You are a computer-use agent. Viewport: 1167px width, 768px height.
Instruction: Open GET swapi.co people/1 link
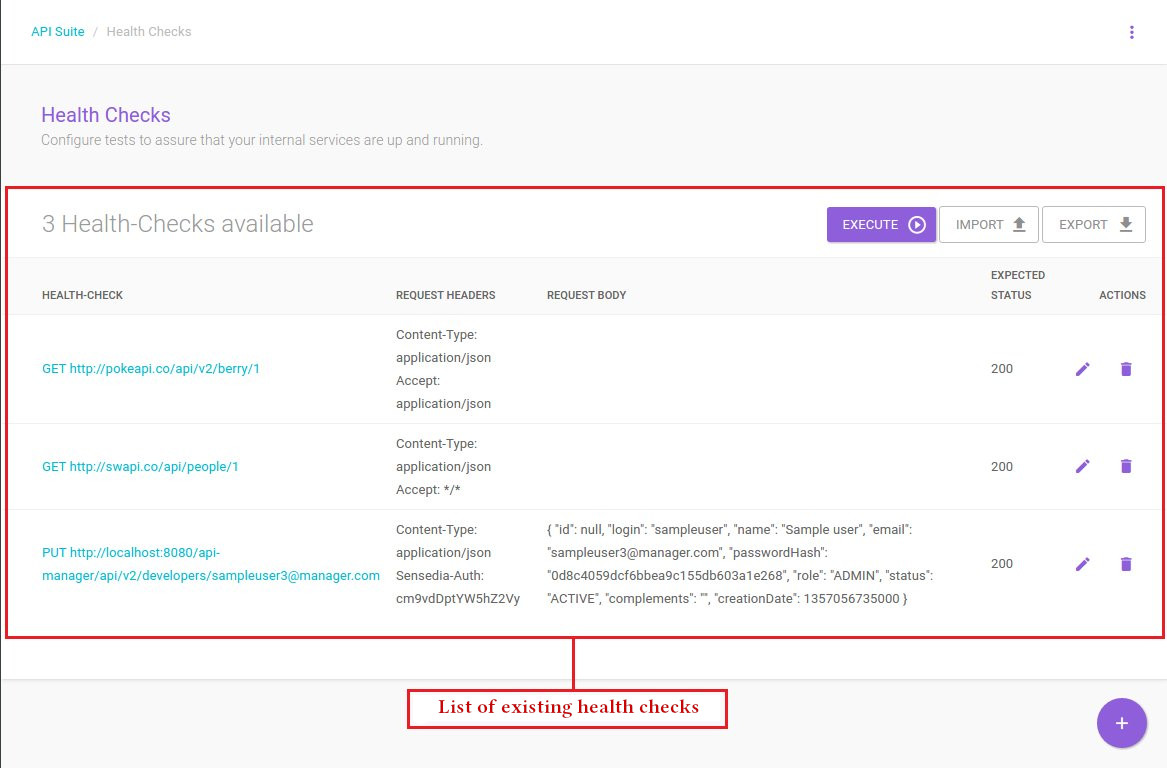(x=140, y=466)
